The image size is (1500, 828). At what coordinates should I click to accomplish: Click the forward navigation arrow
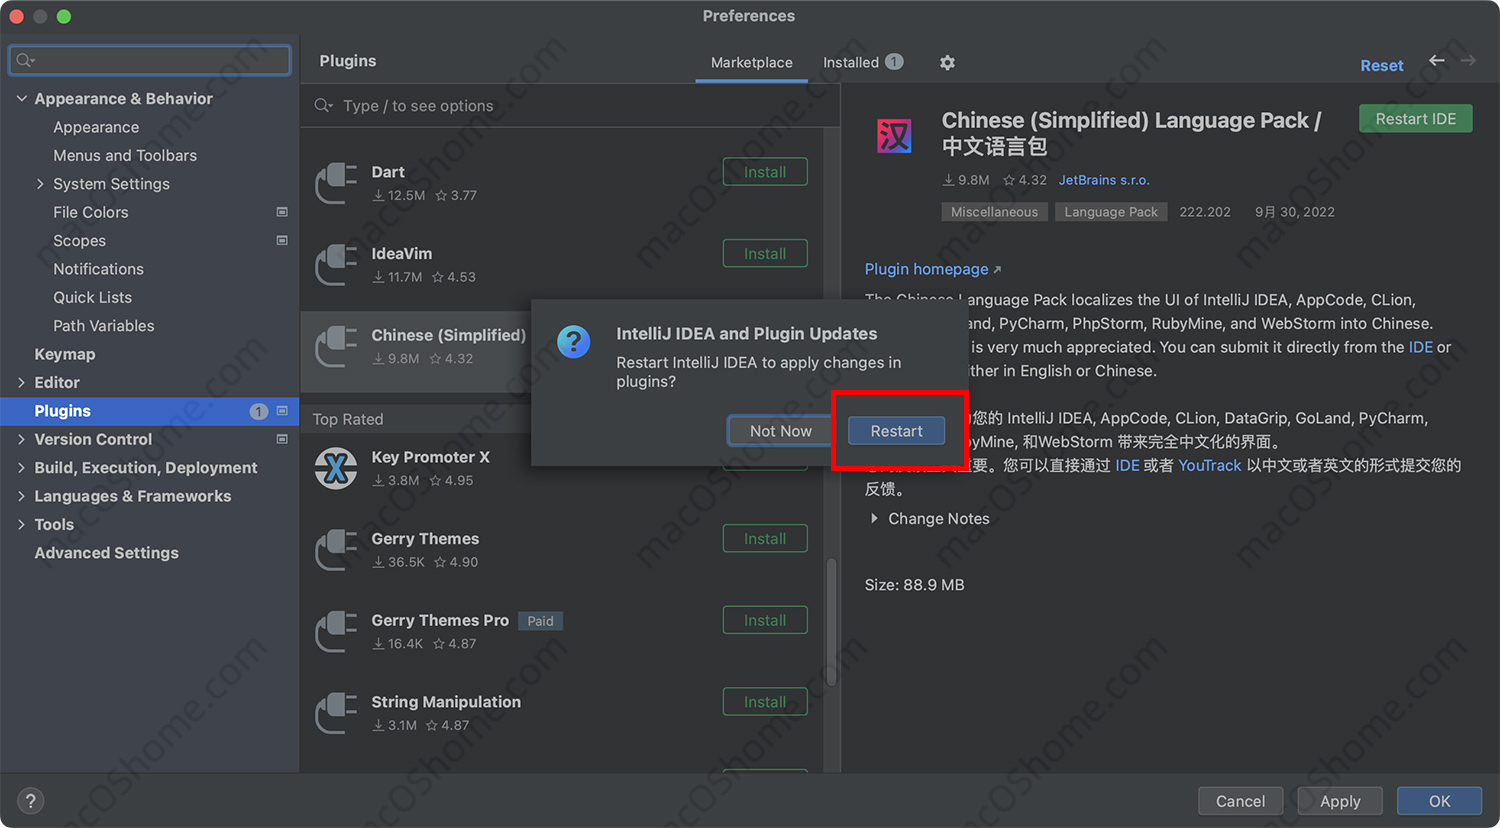click(1468, 61)
